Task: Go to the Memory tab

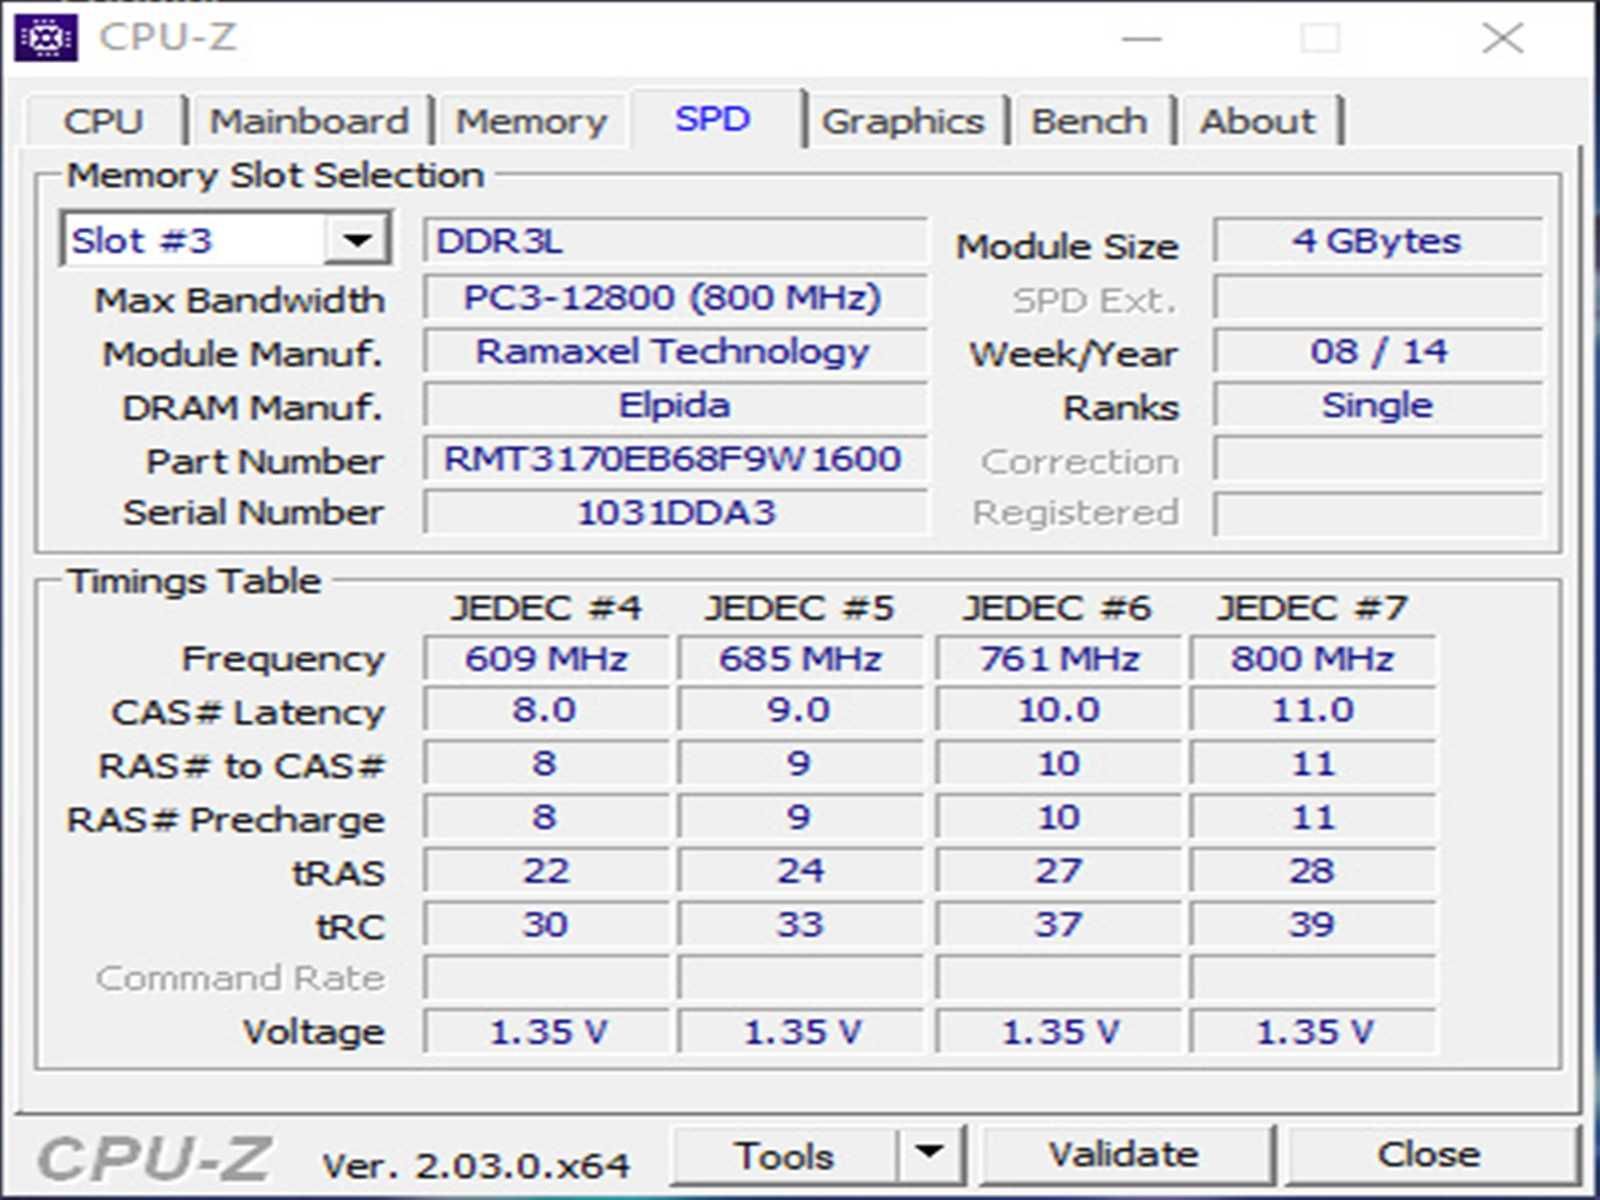Action: pyautogui.click(x=532, y=122)
